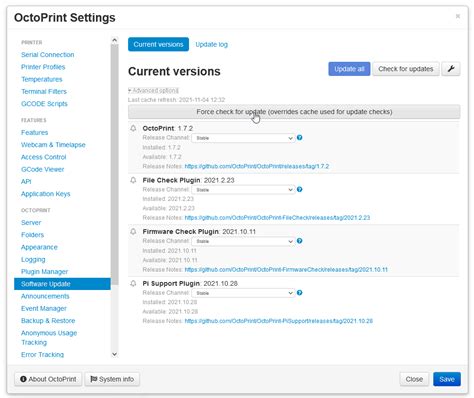The image size is (474, 398).
Task: Open the PiSupport 2021.10.28 release notes link
Action: coord(279,321)
